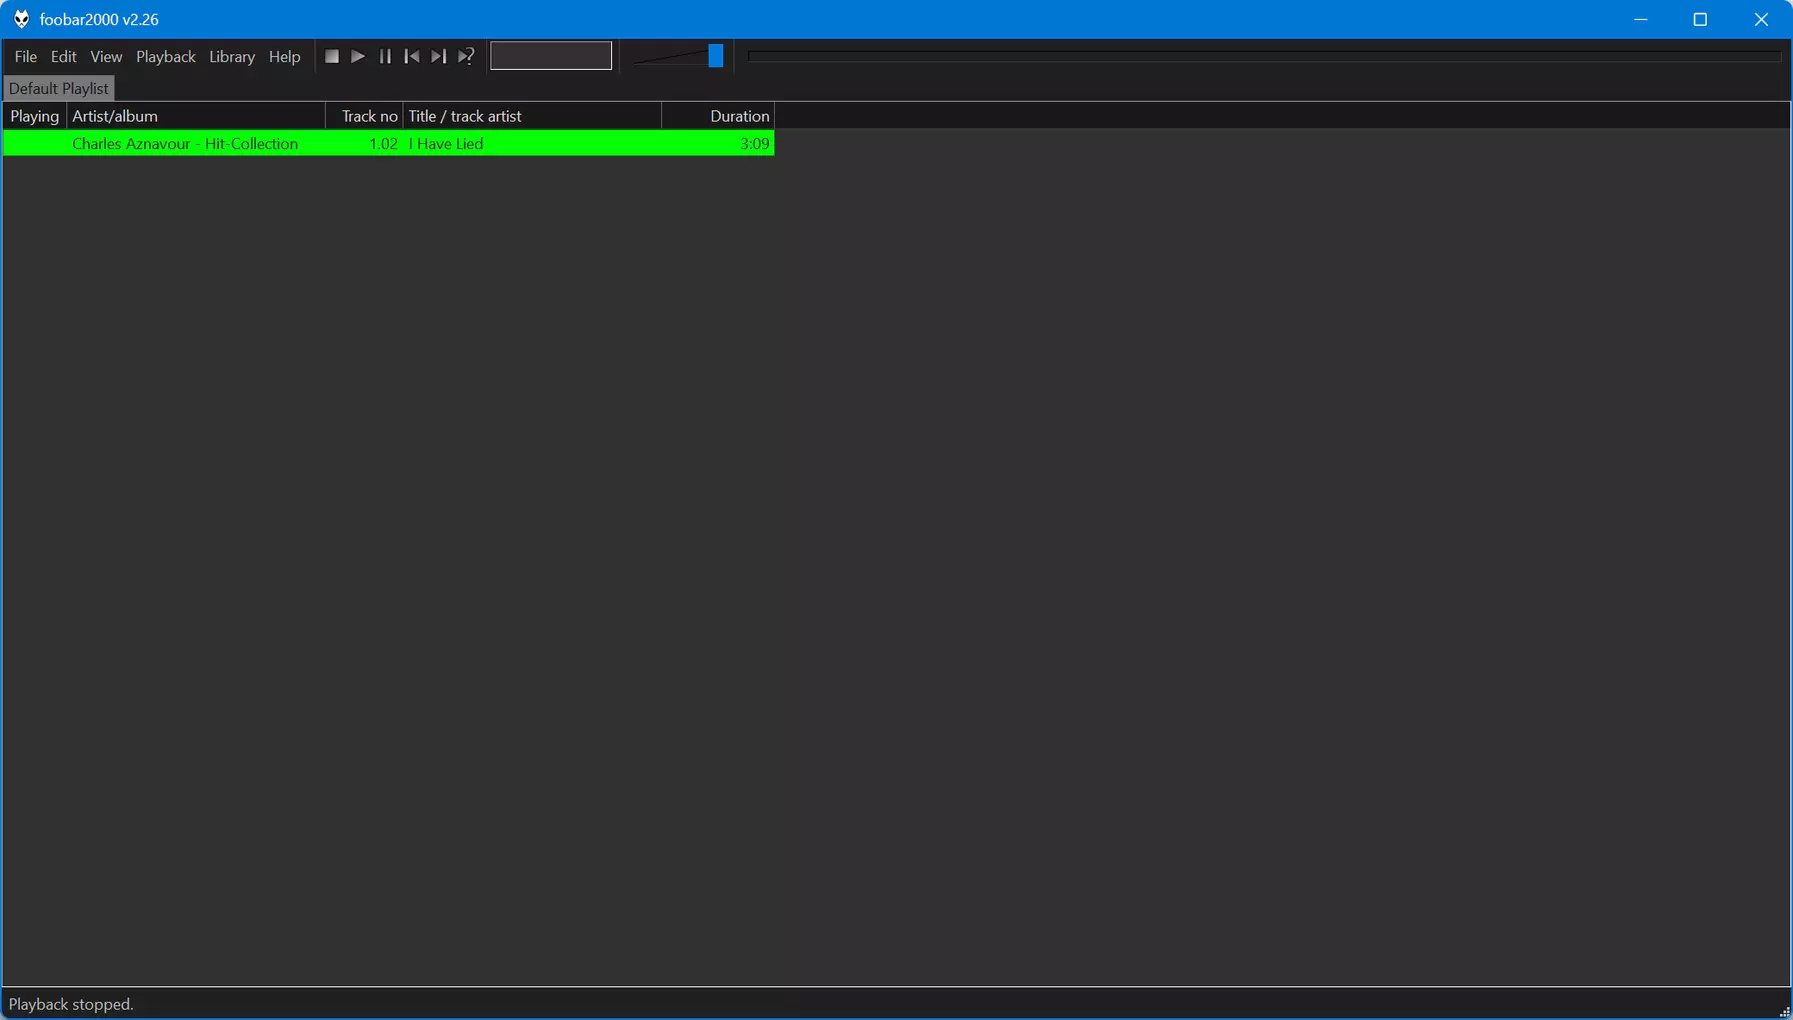Sort by Duration column header
The image size is (1793, 1020).
pyautogui.click(x=718, y=116)
